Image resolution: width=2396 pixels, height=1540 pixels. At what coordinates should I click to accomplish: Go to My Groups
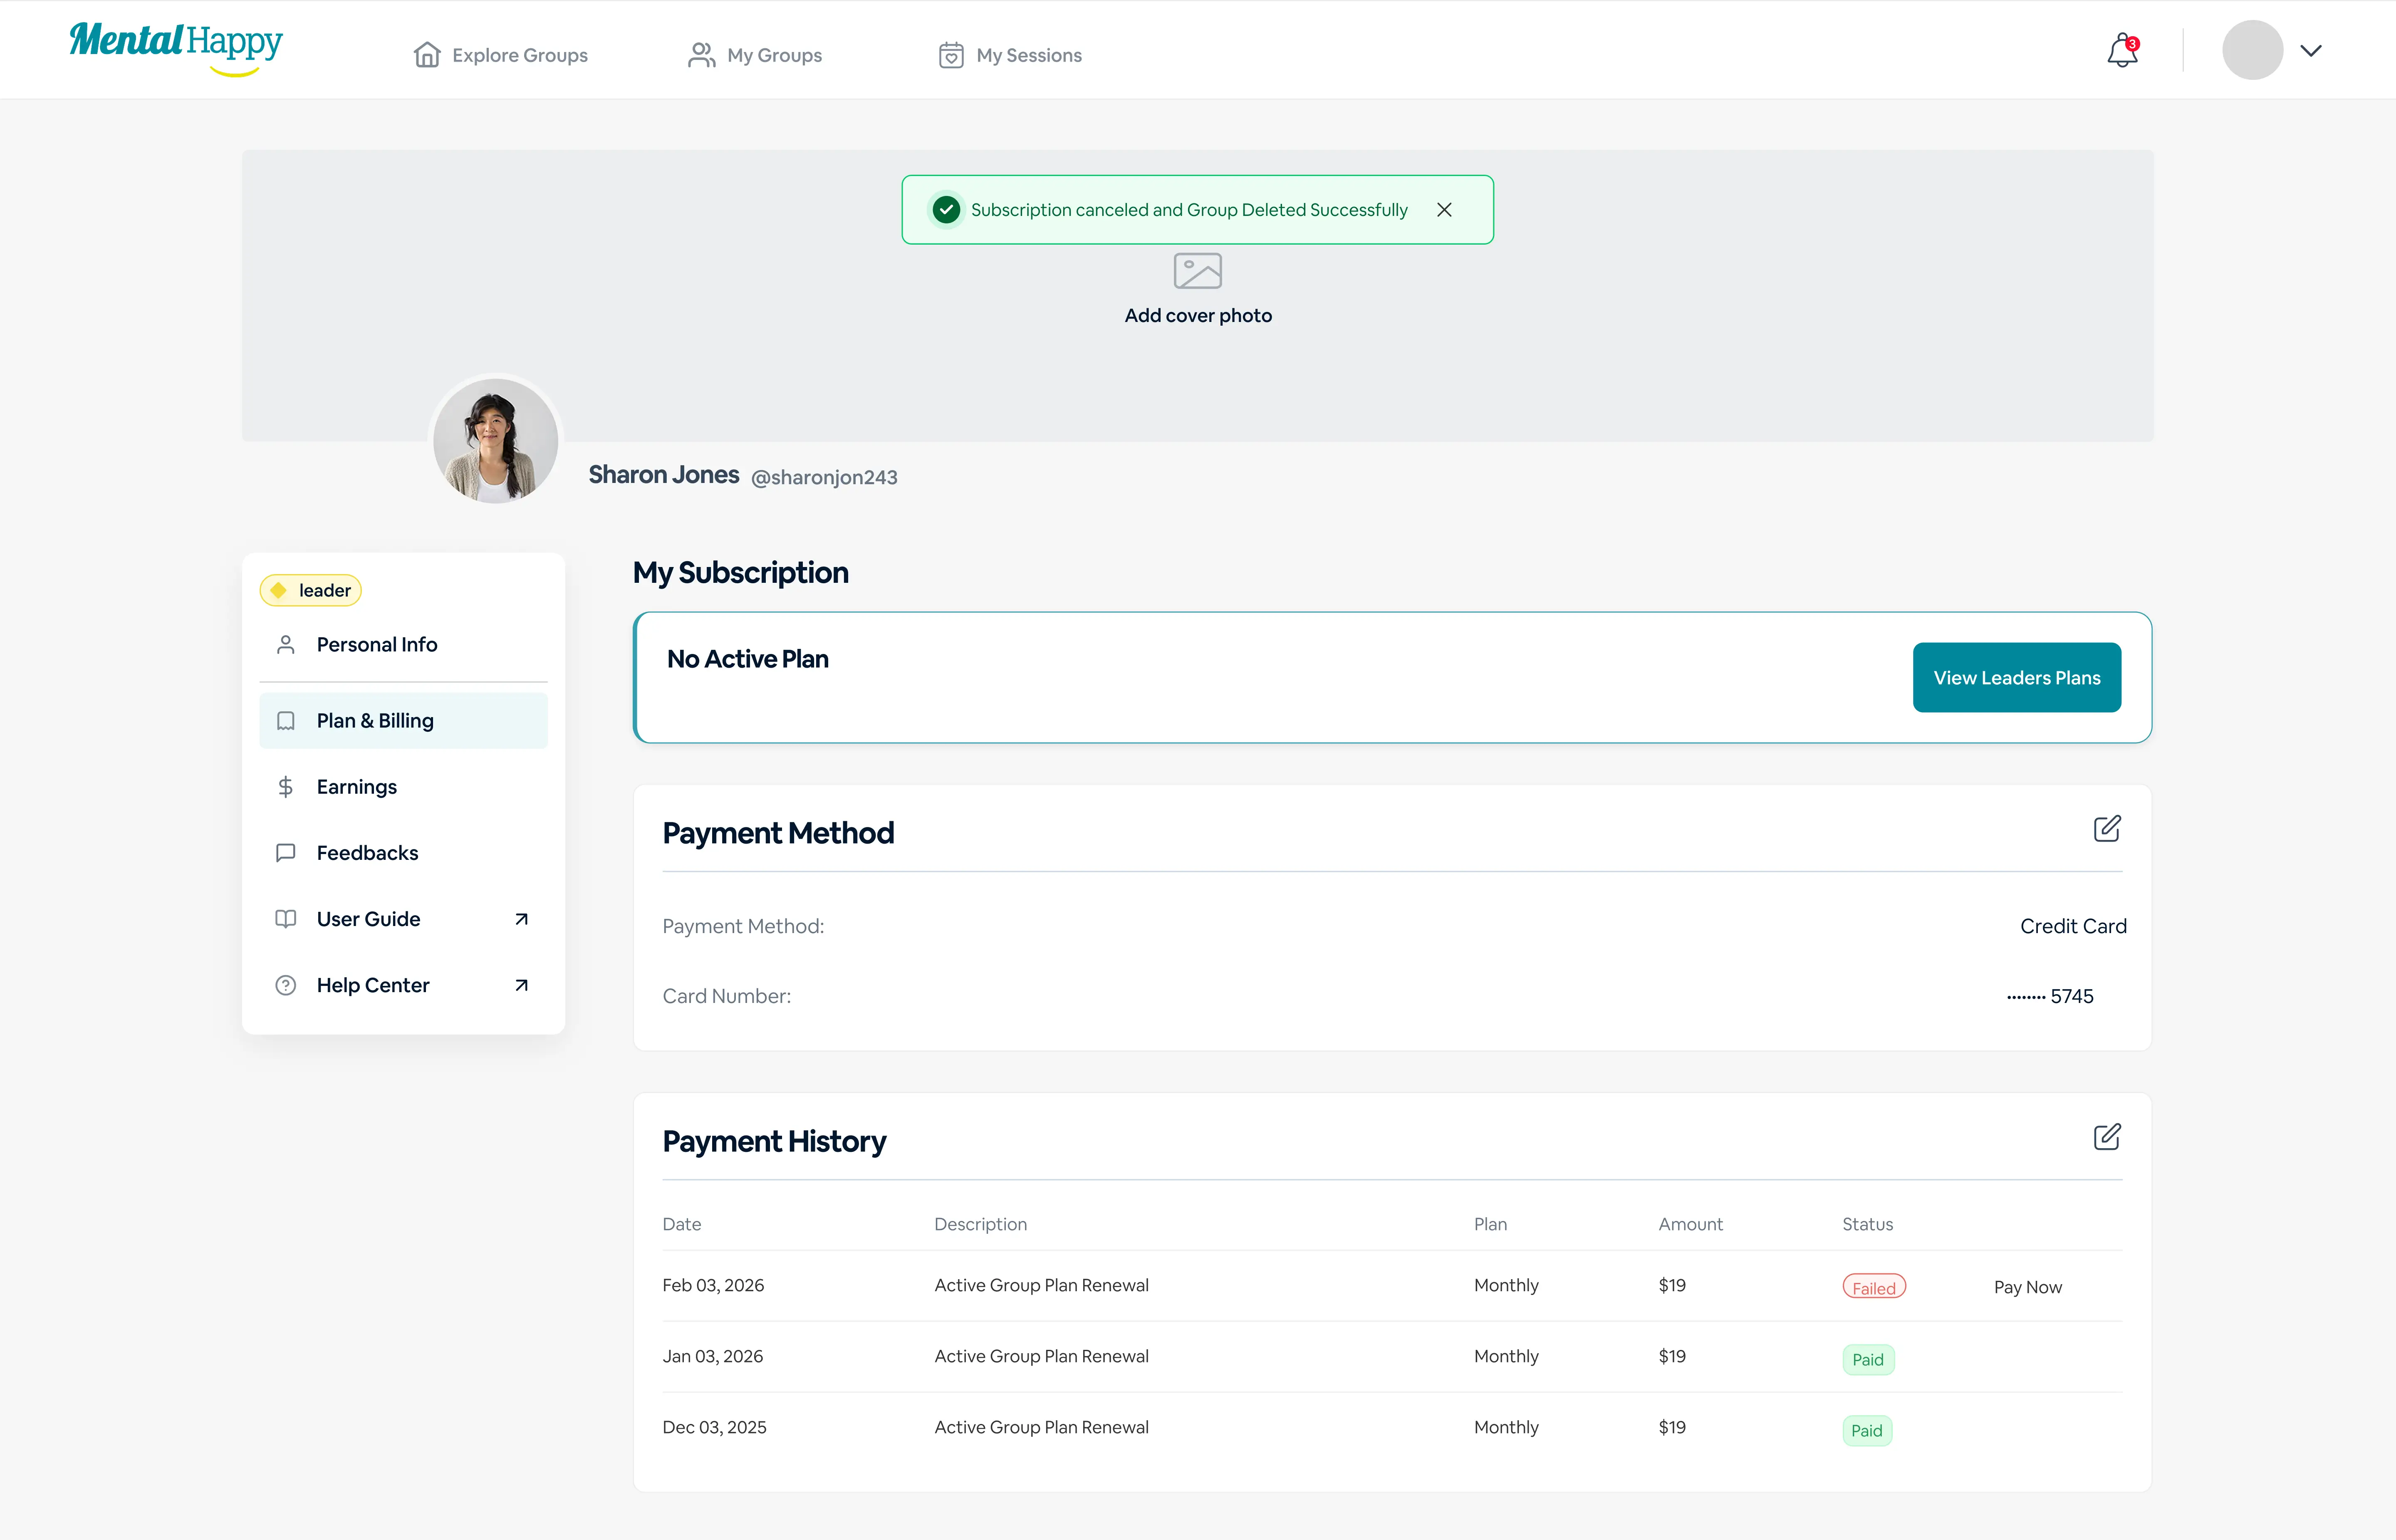755,55
